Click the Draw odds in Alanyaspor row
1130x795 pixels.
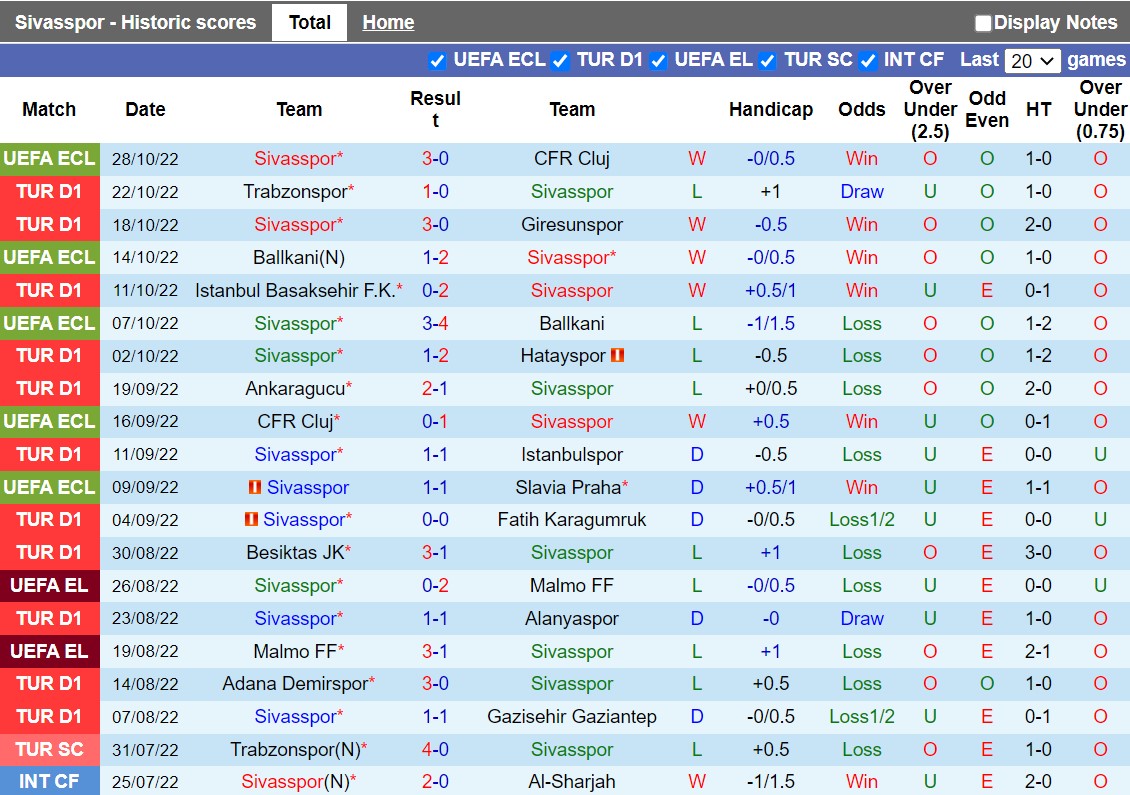[x=862, y=618]
